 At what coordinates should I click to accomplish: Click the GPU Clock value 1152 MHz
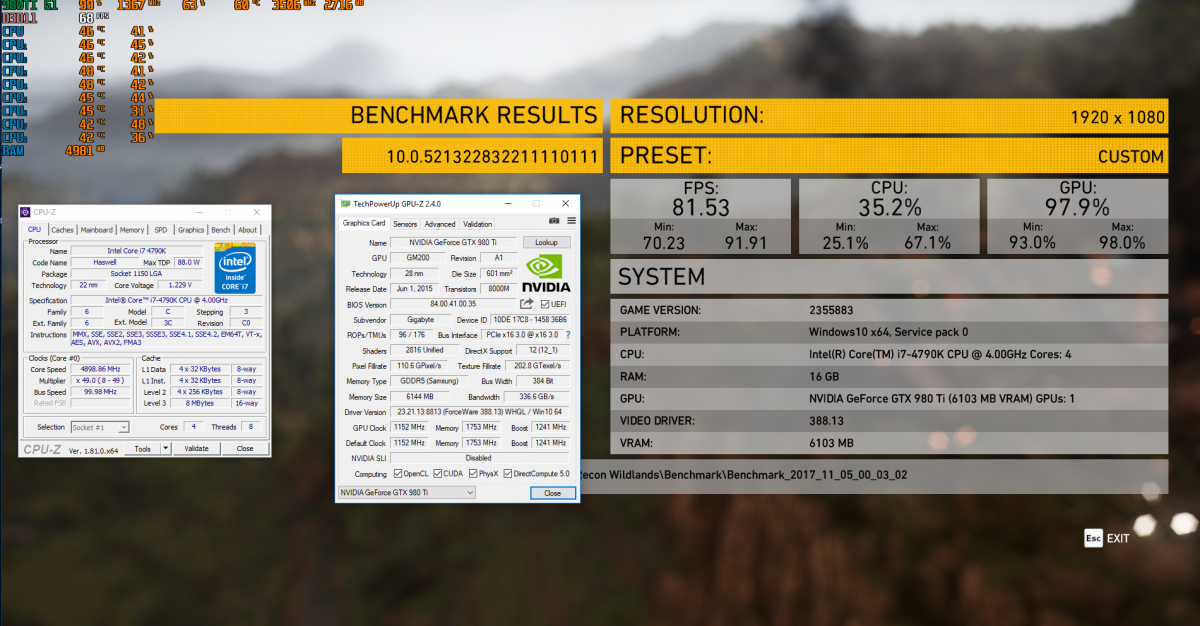tap(411, 427)
